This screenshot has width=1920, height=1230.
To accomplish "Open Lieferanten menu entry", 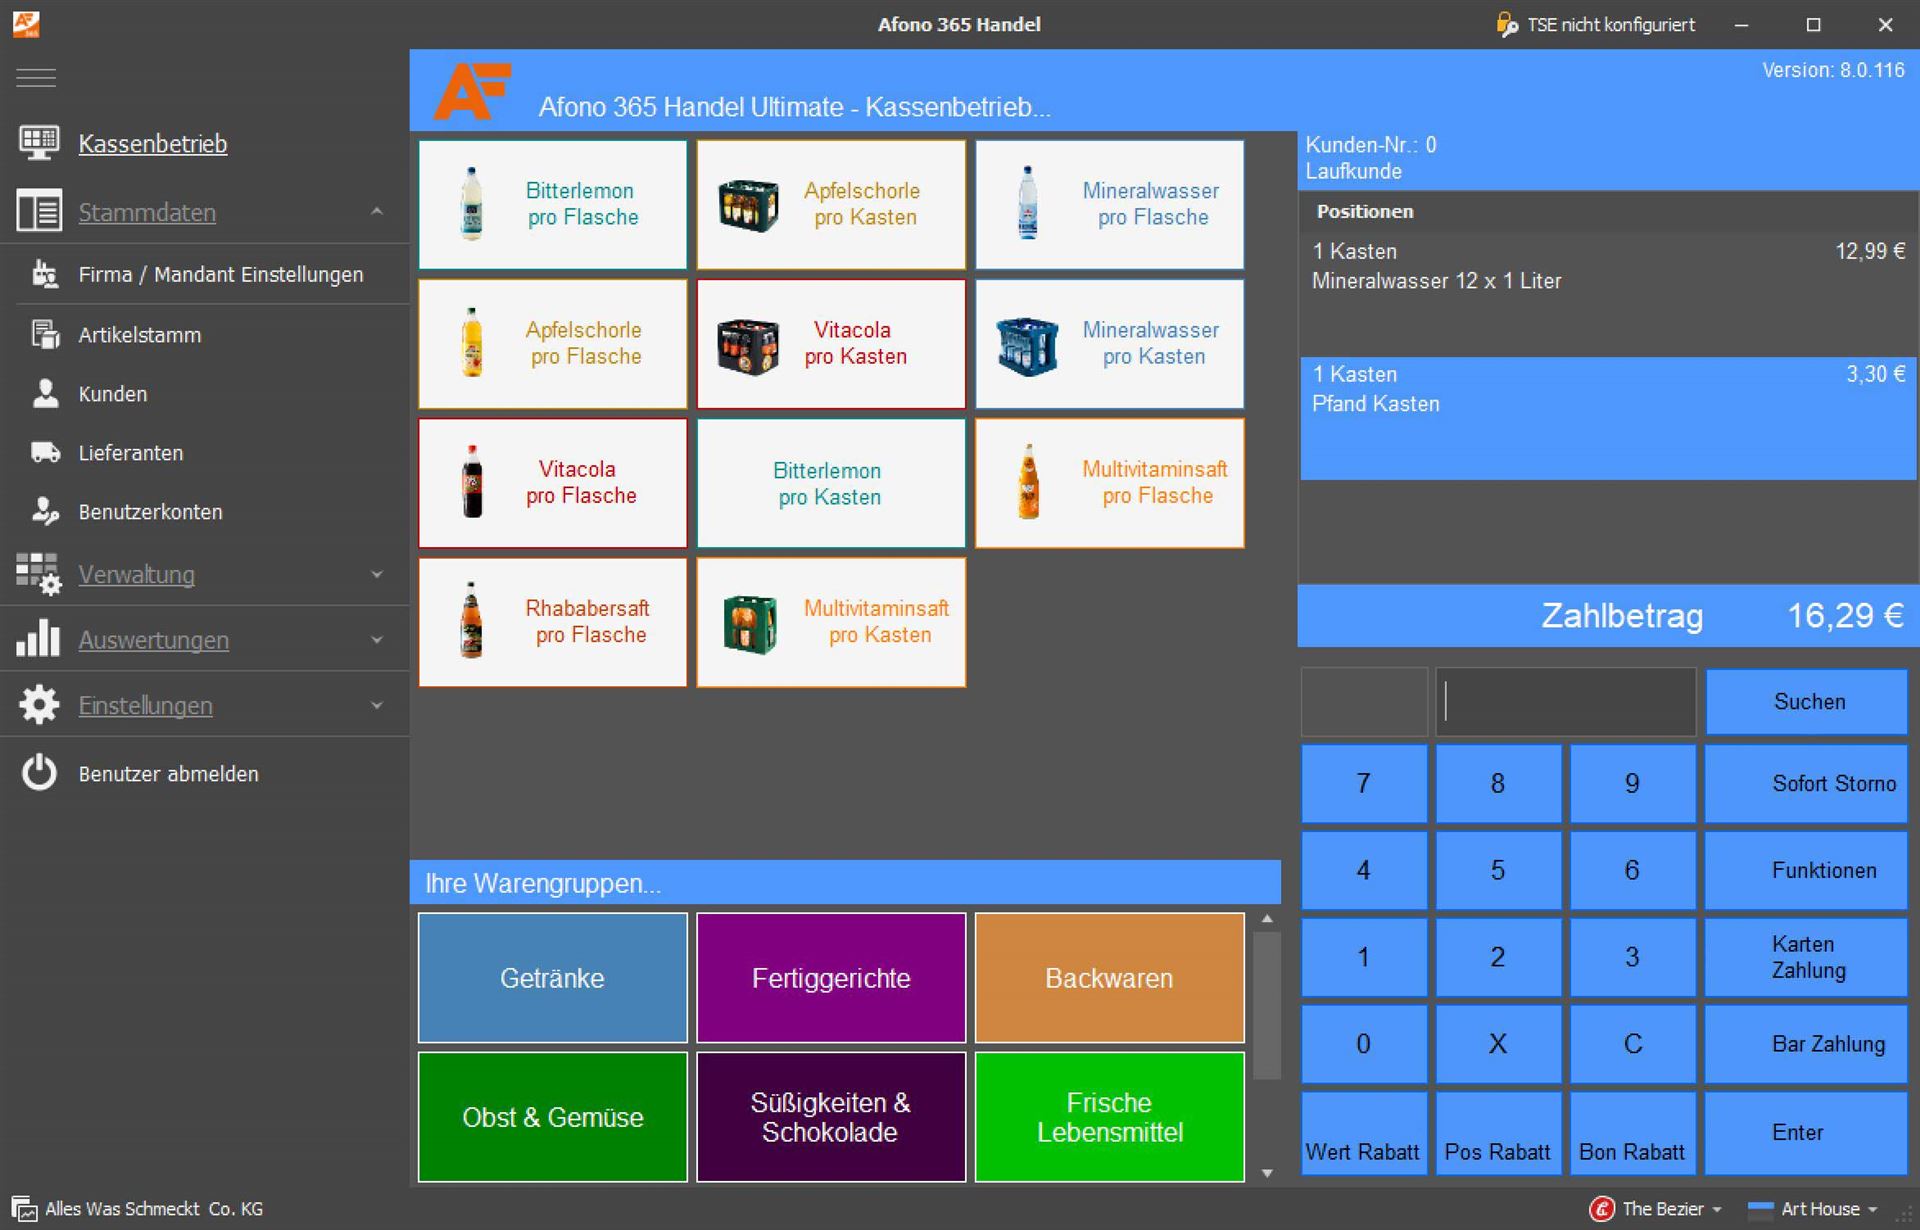I will click(x=131, y=453).
